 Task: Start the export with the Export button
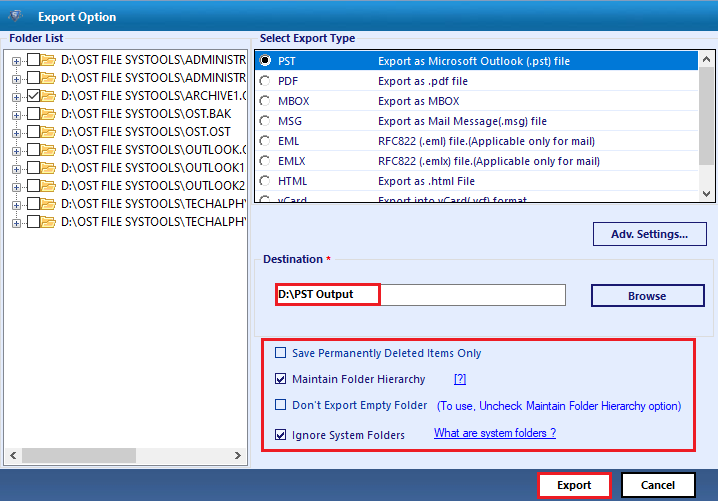coord(574,485)
